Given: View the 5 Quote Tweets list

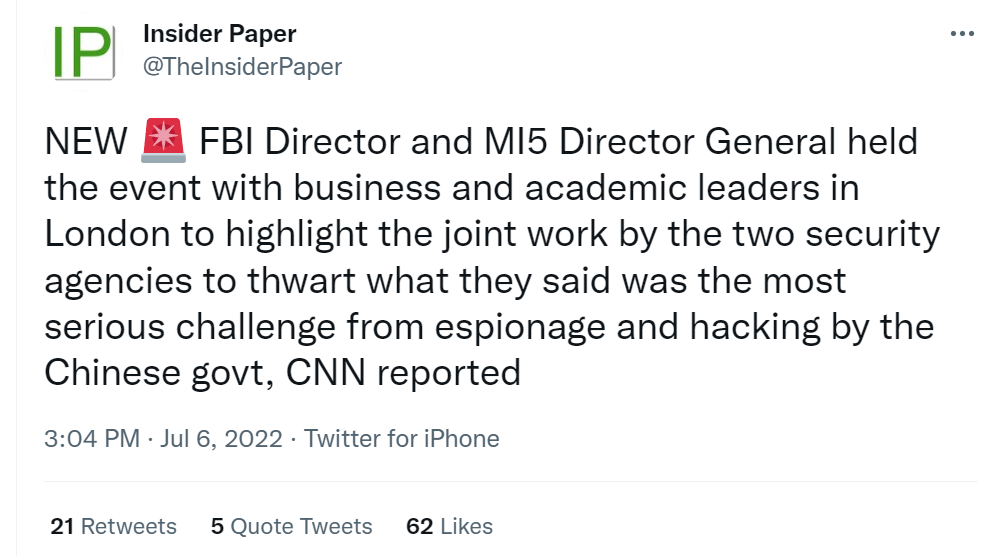Looking at the screenshot, I should [x=291, y=527].
